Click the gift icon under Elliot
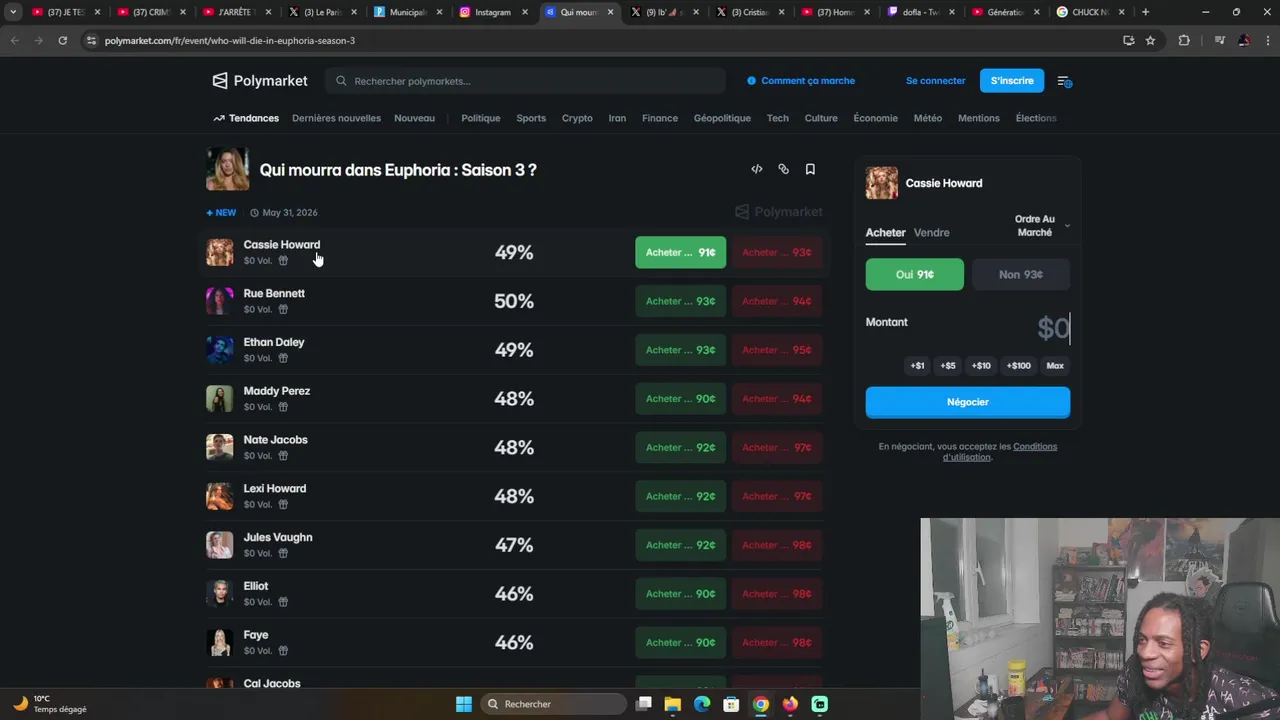Image resolution: width=1280 pixels, height=720 pixels. coord(283,602)
